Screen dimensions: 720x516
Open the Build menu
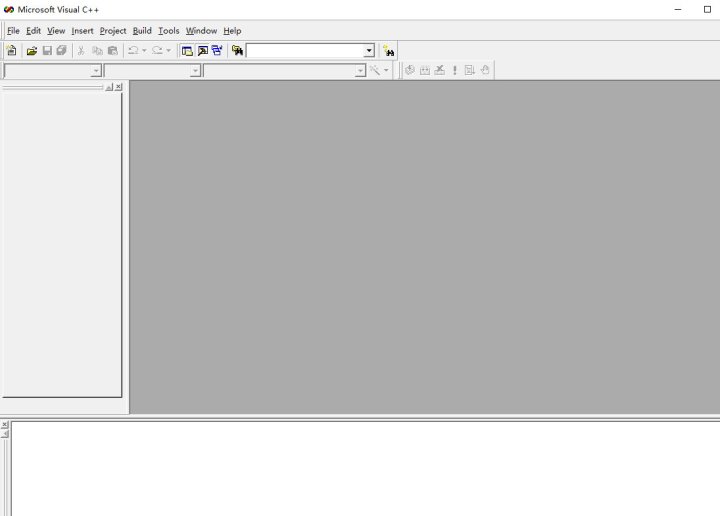pyautogui.click(x=142, y=31)
